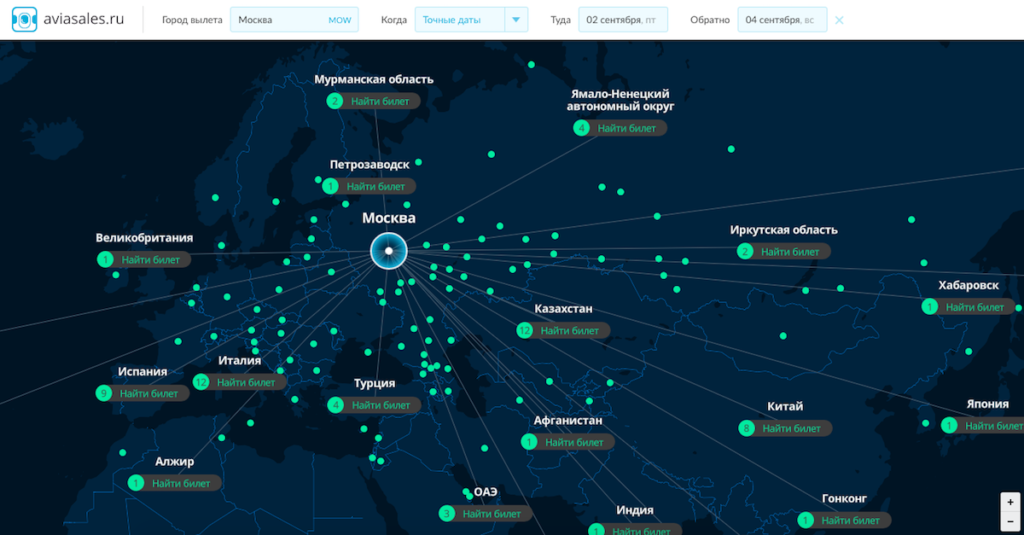The image size is (1024, 535).
Task: Click Найти билет for Великобритания
Action: click(151, 260)
